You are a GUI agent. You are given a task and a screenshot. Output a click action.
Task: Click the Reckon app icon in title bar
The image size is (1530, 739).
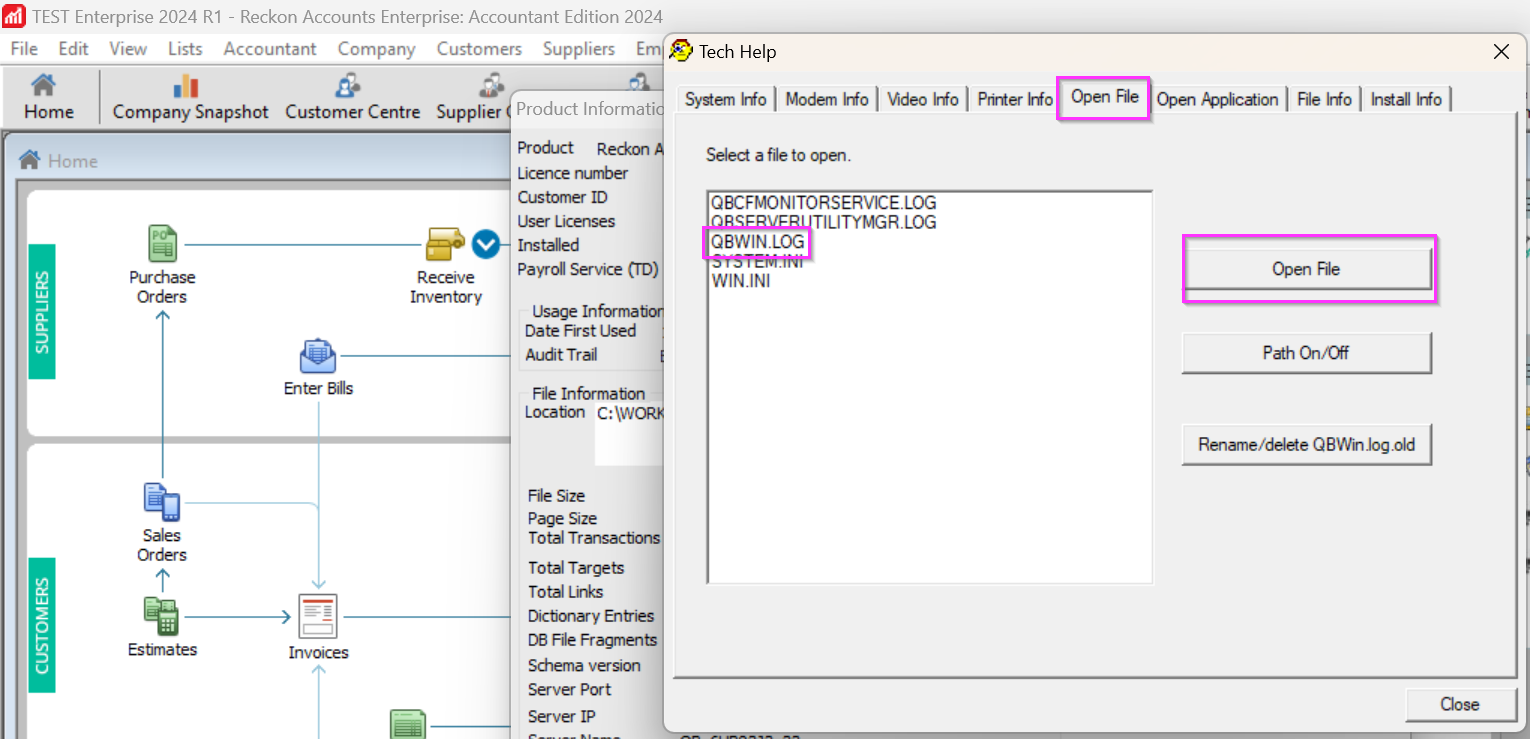point(13,17)
